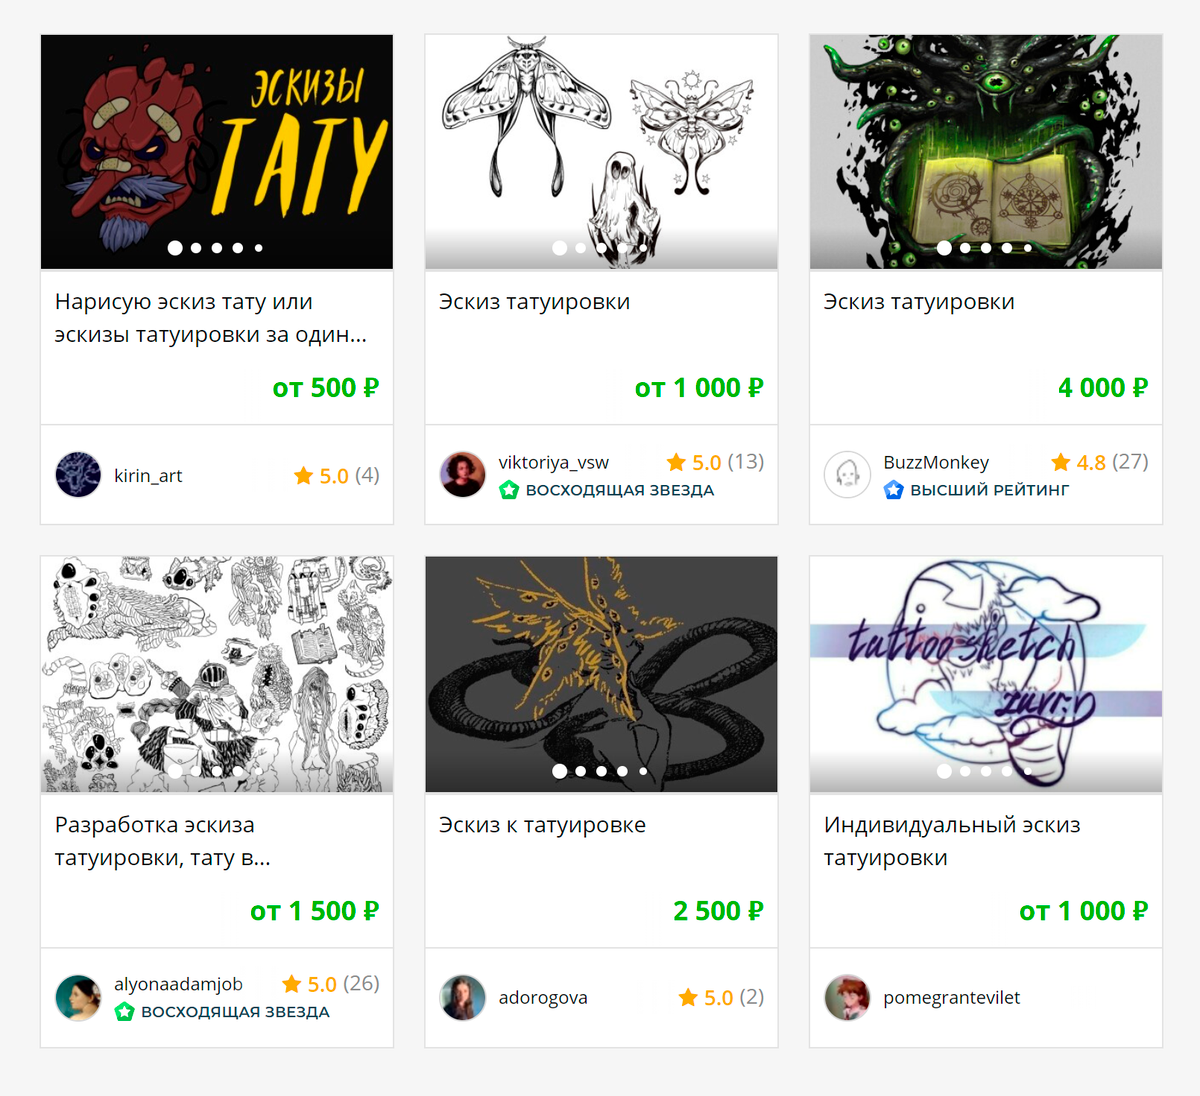Click от 500 ₽ price on kirin_art card

click(326, 388)
